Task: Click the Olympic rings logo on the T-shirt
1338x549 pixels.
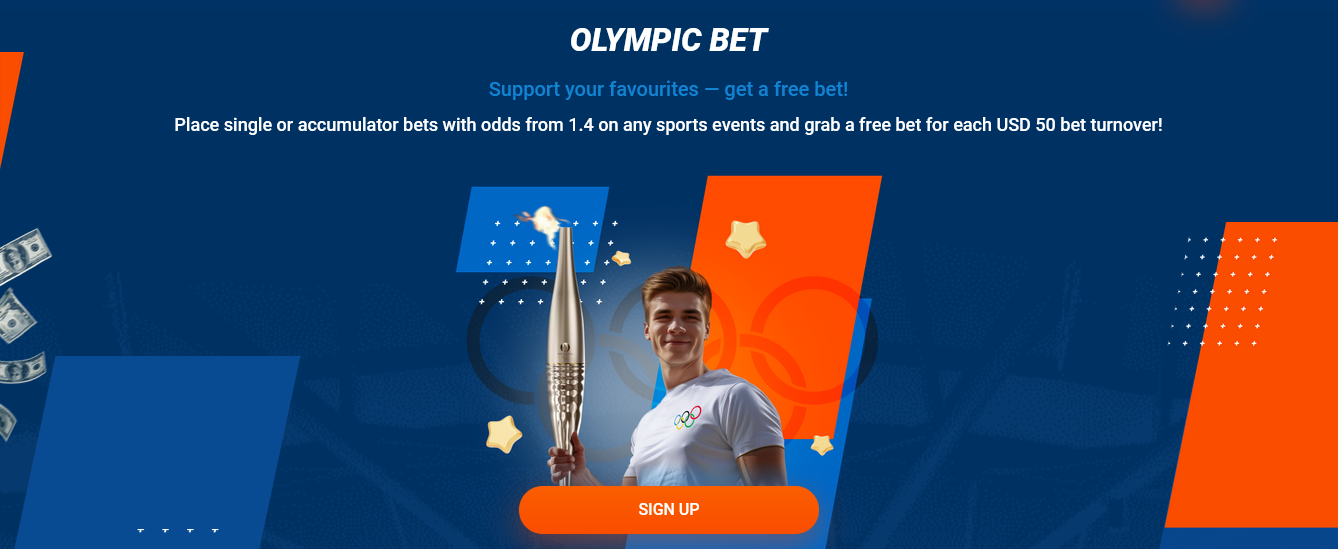Action: [x=687, y=416]
